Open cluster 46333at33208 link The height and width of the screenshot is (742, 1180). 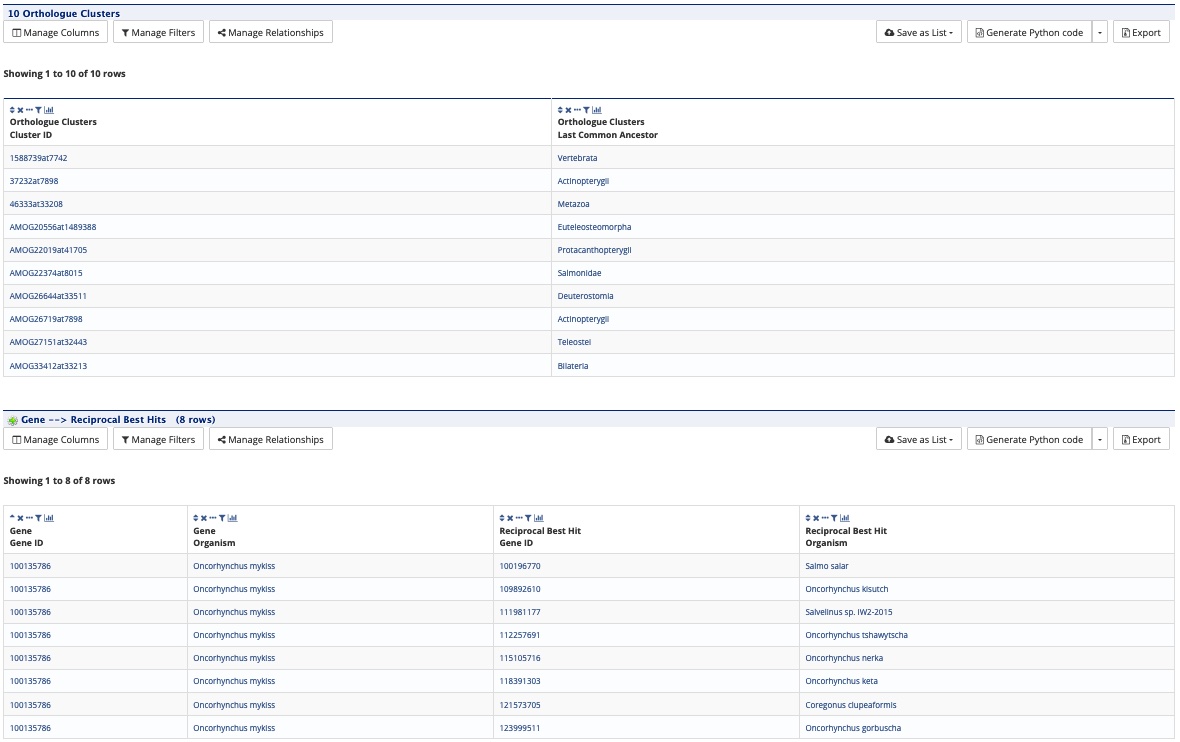(36, 204)
